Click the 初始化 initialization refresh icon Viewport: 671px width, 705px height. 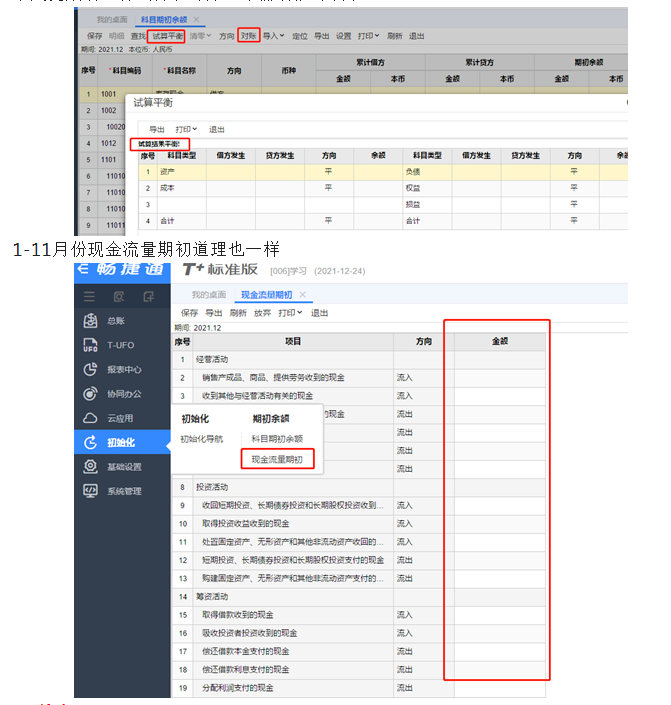click(90, 442)
